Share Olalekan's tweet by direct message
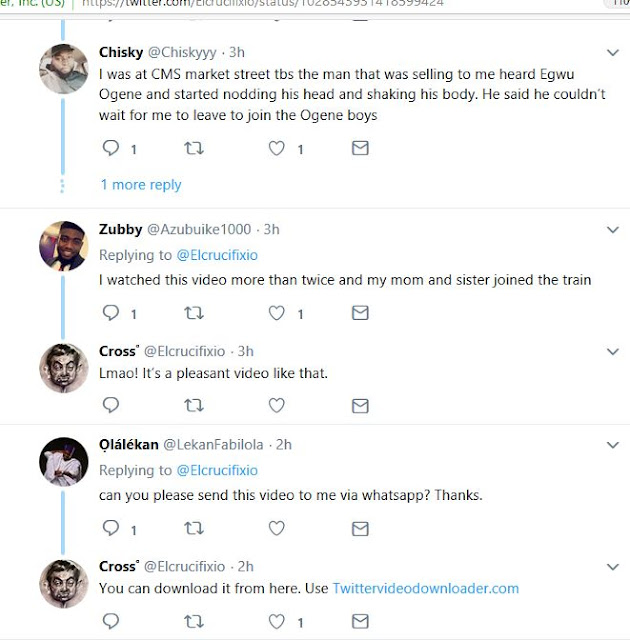Screen dimensions: 630x640 click(360, 527)
